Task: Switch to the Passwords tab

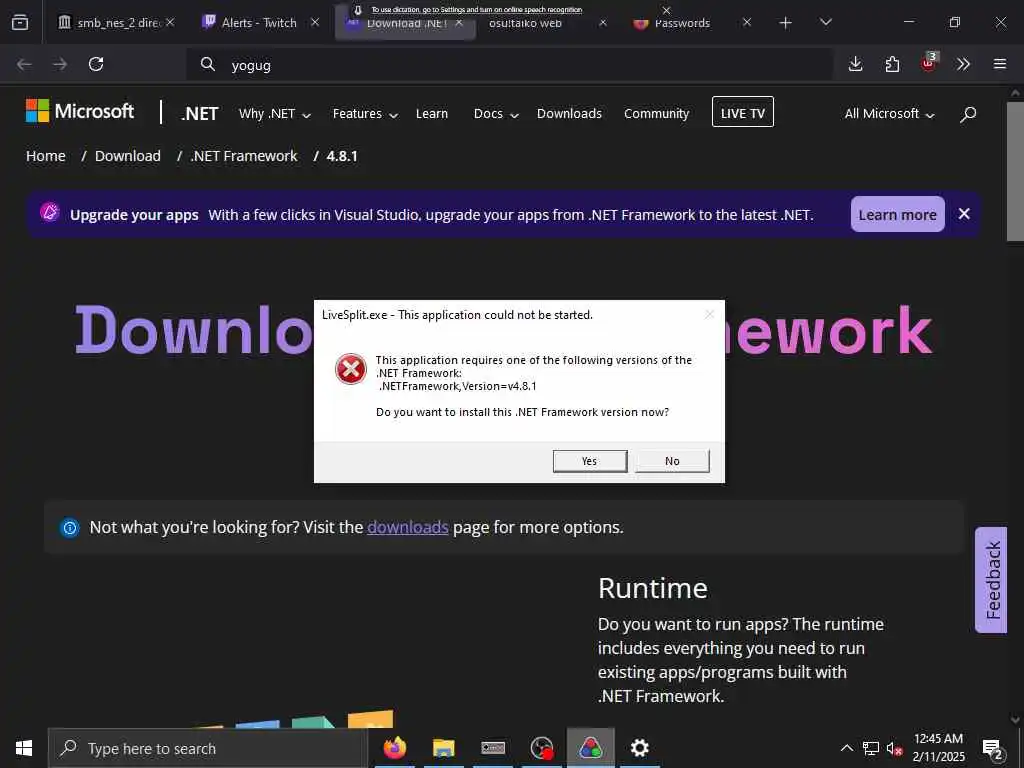Action: click(682, 24)
